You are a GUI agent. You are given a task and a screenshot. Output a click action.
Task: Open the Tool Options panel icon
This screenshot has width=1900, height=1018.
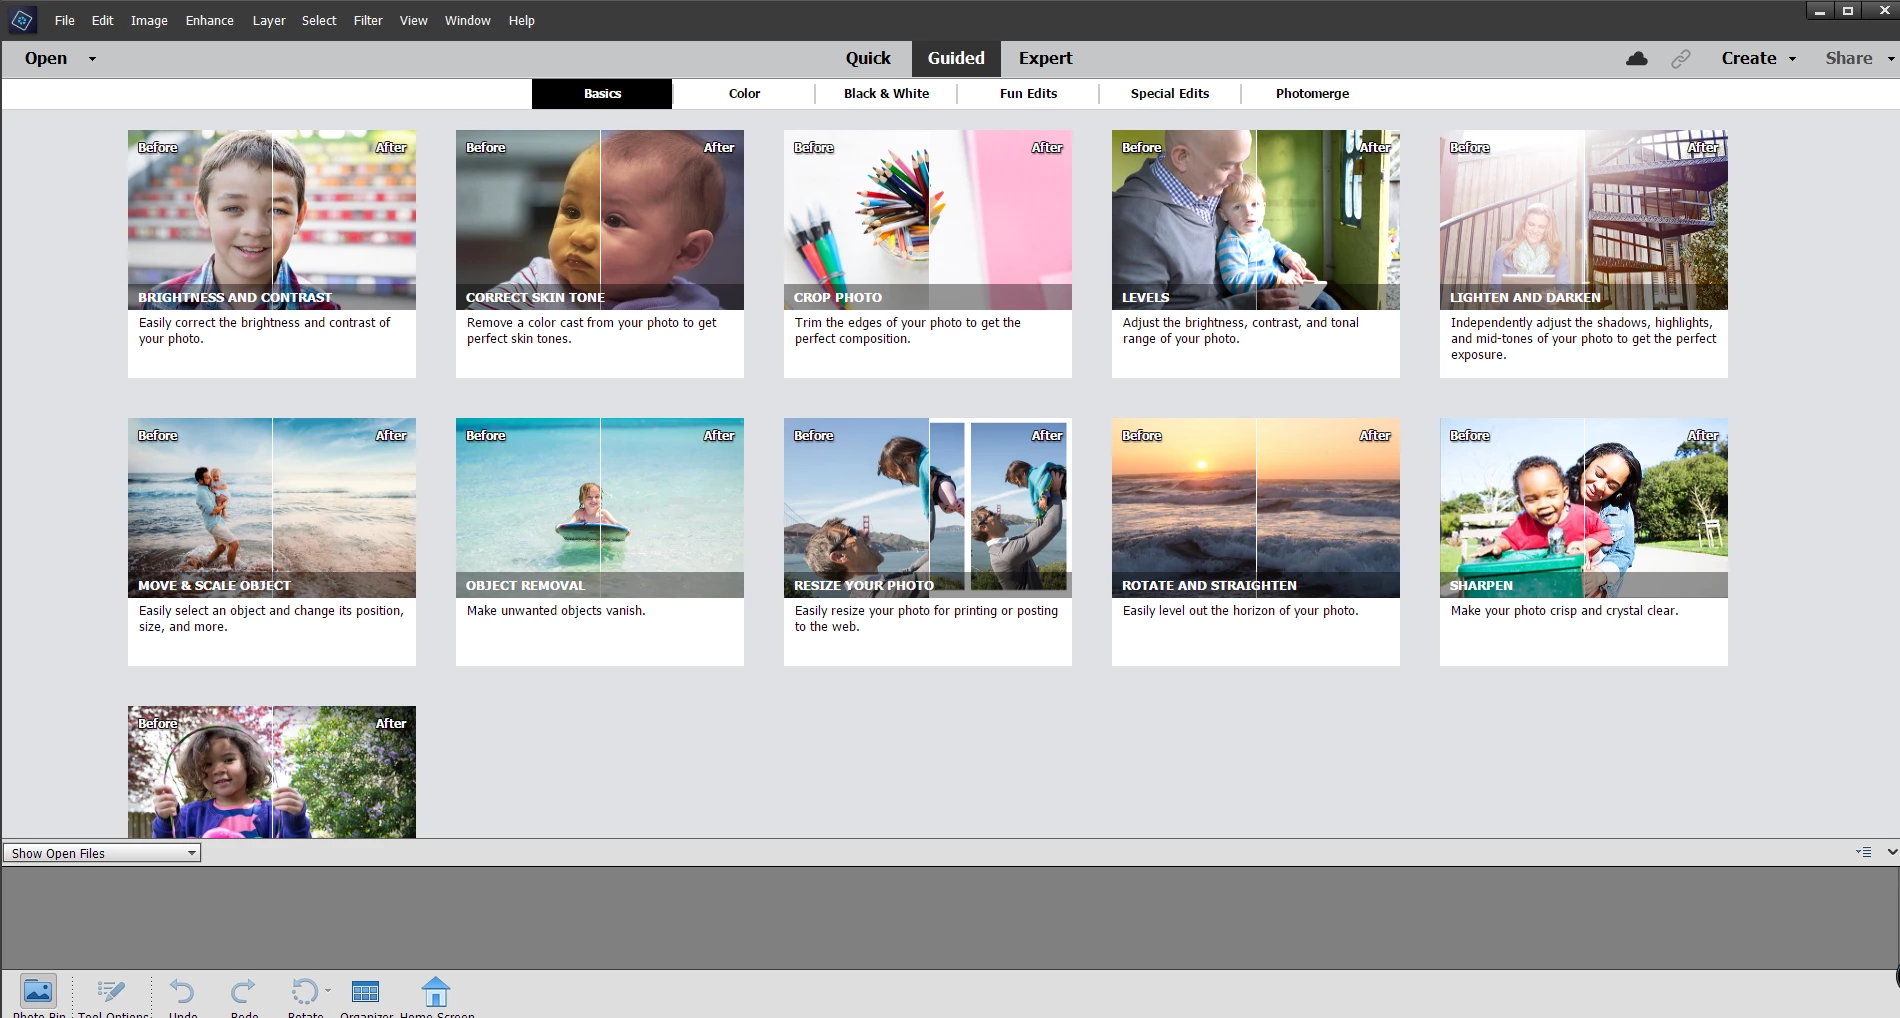tap(111, 991)
